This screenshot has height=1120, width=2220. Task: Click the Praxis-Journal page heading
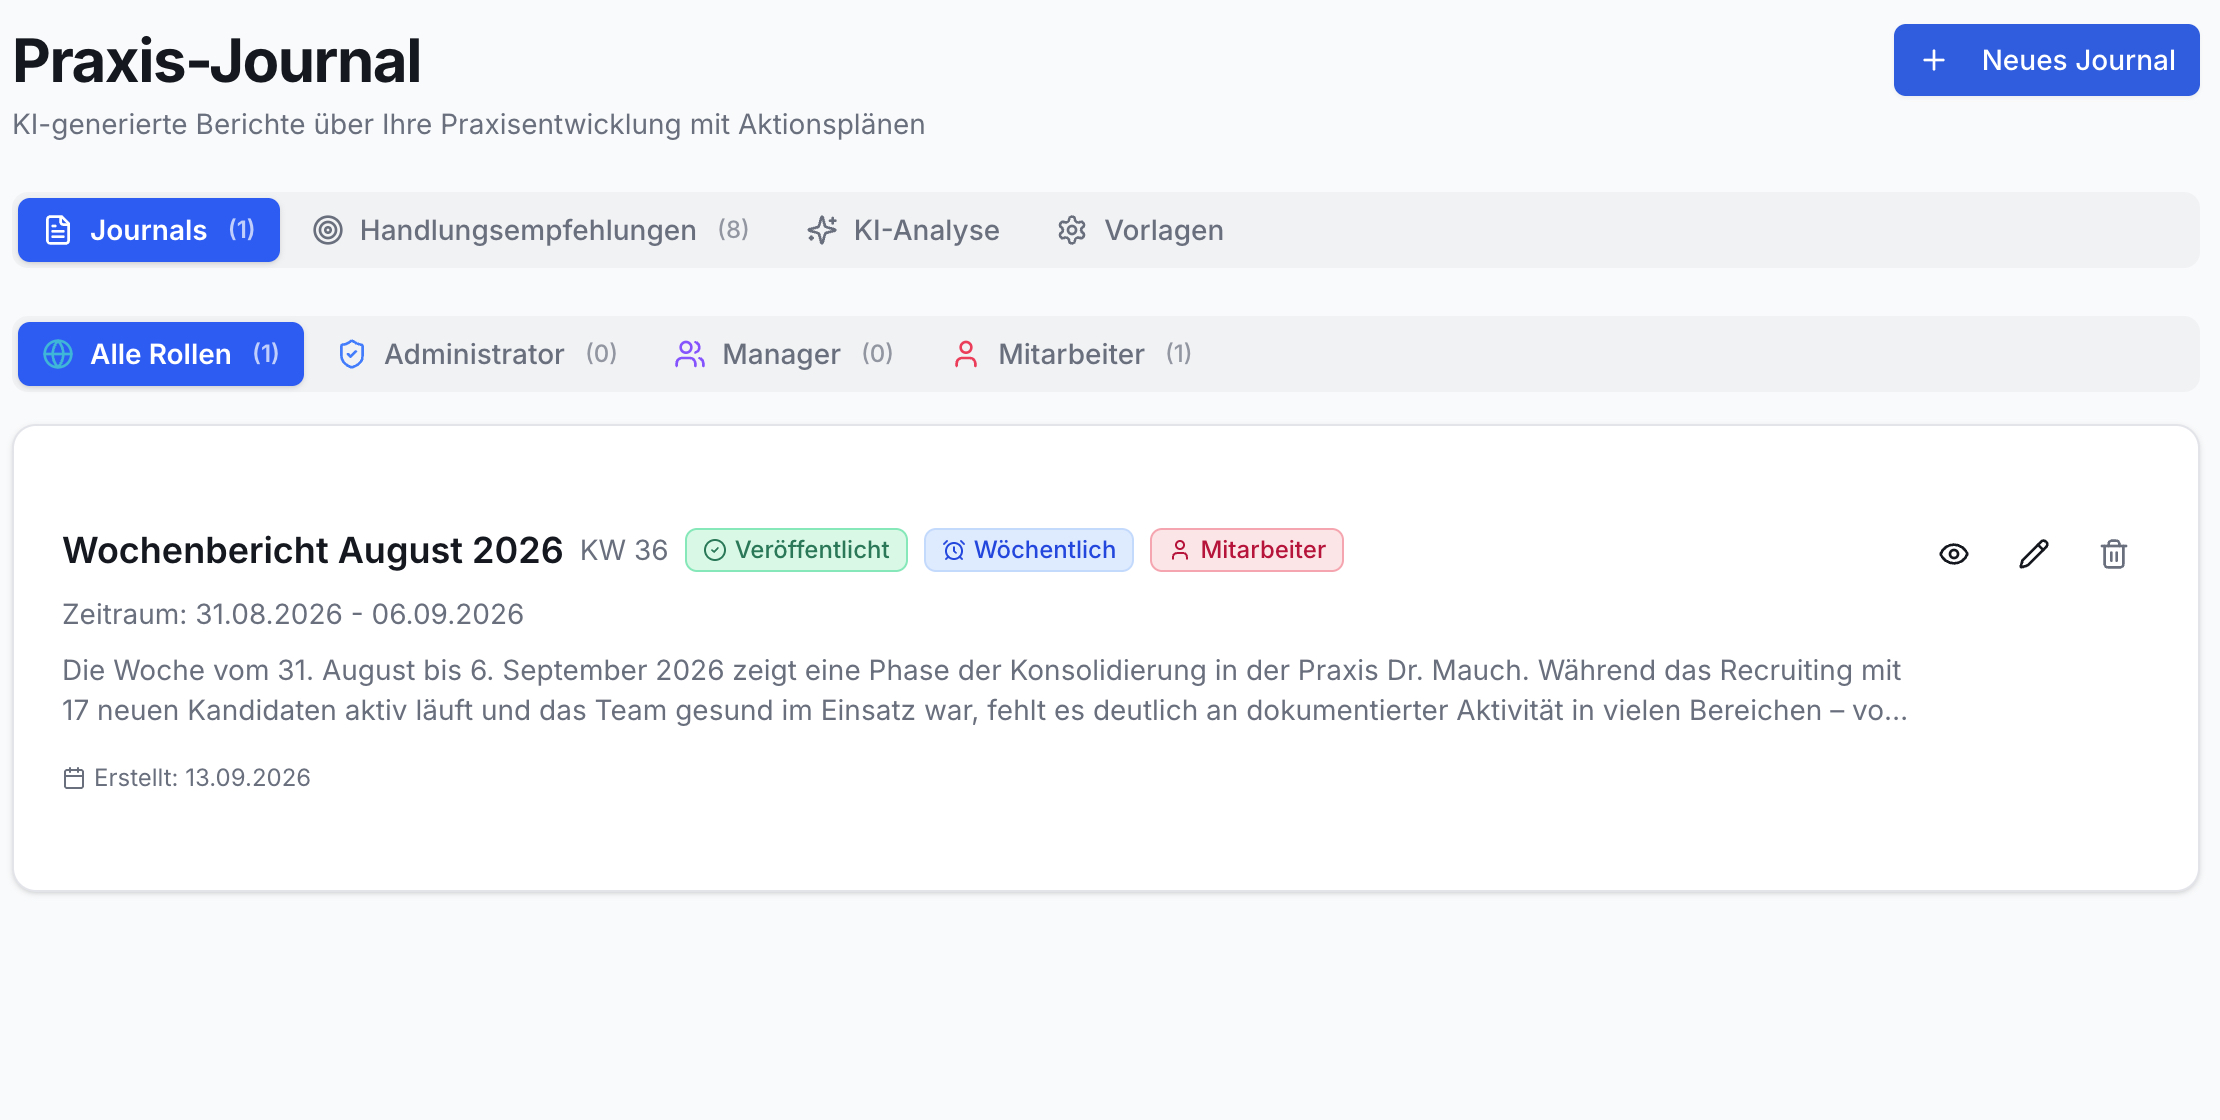(x=217, y=61)
